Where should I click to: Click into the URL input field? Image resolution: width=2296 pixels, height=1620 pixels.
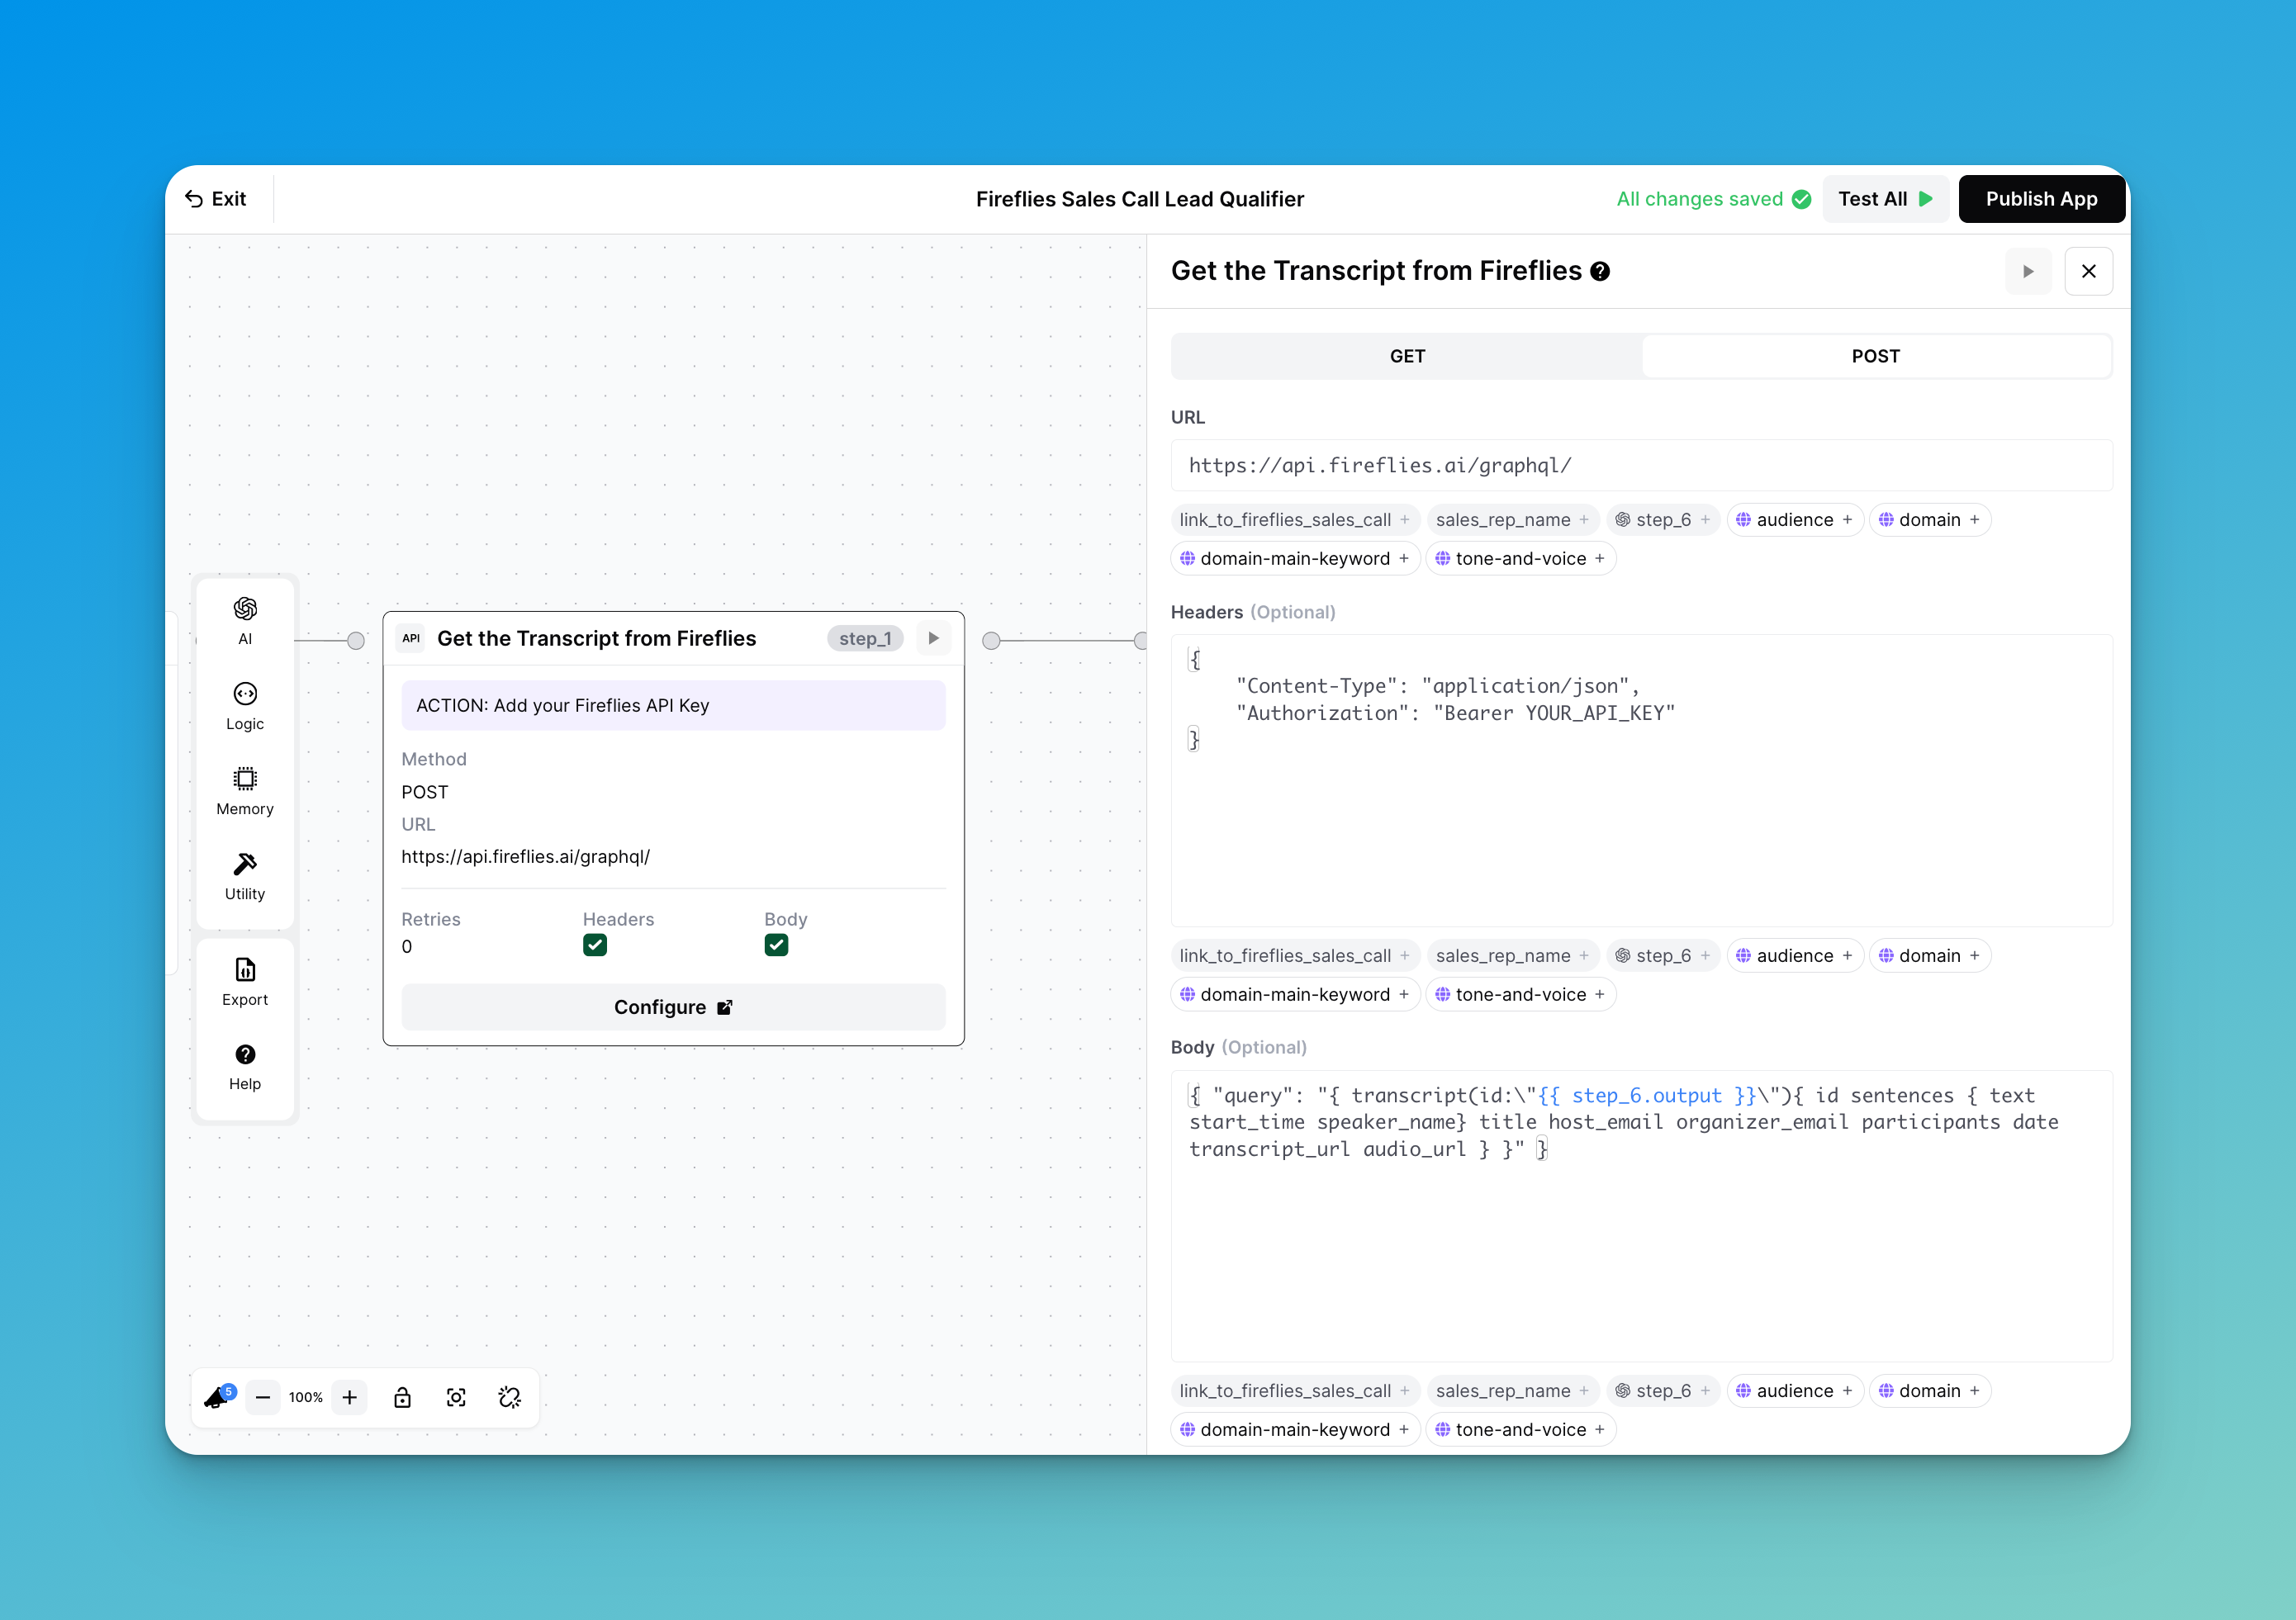click(1640, 465)
